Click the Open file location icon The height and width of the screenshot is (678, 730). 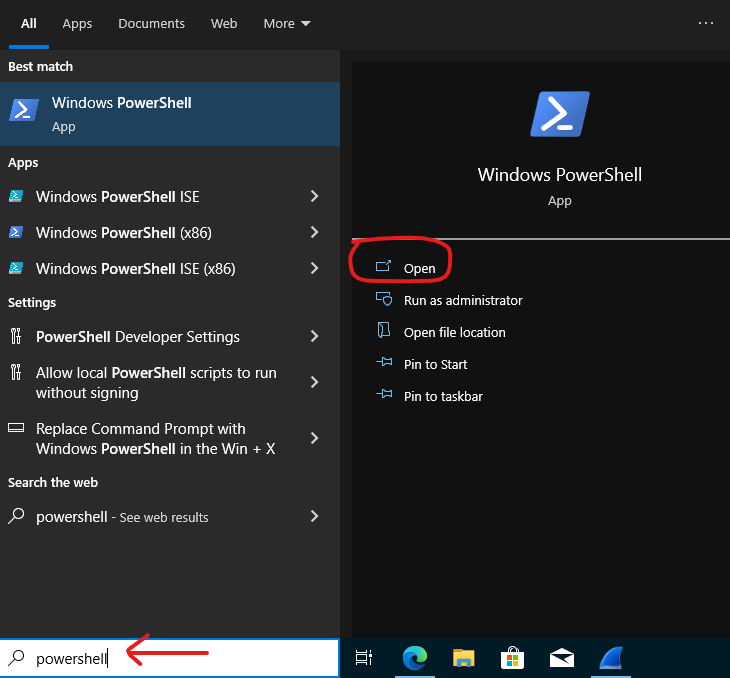click(384, 330)
